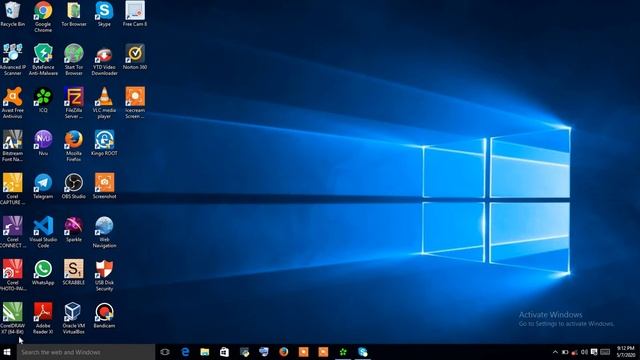Select the OBS Studio shortcut
The width and height of the screenshot is (640, 360).
click(x=74, y=186)
